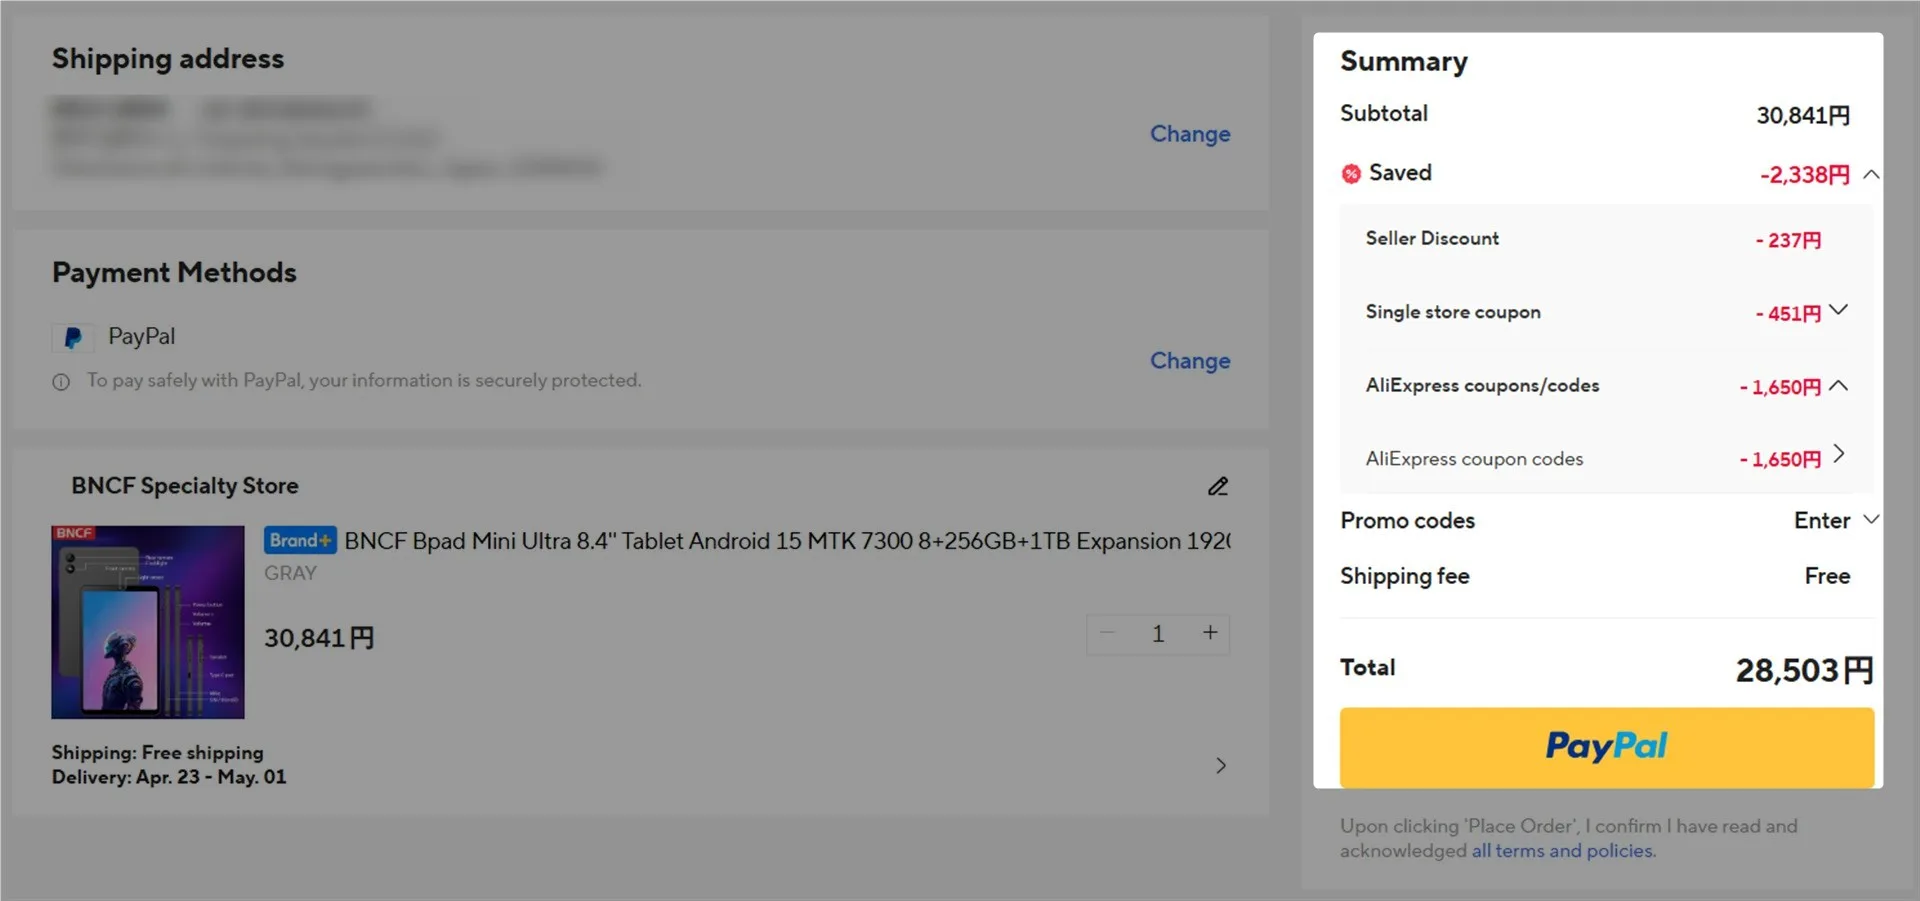
Task: Open the BNCF Bpad Mini Ultra product title
Action: point(786,541)
